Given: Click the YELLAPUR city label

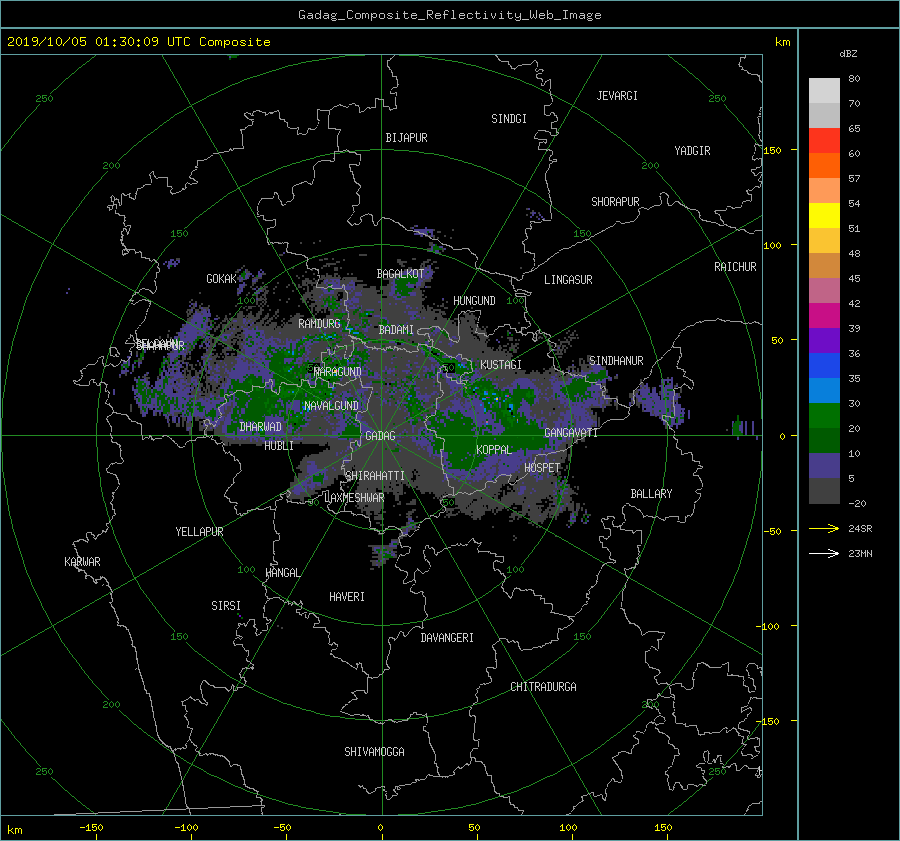Looking at the screenshot, I should tap(199, 532).
